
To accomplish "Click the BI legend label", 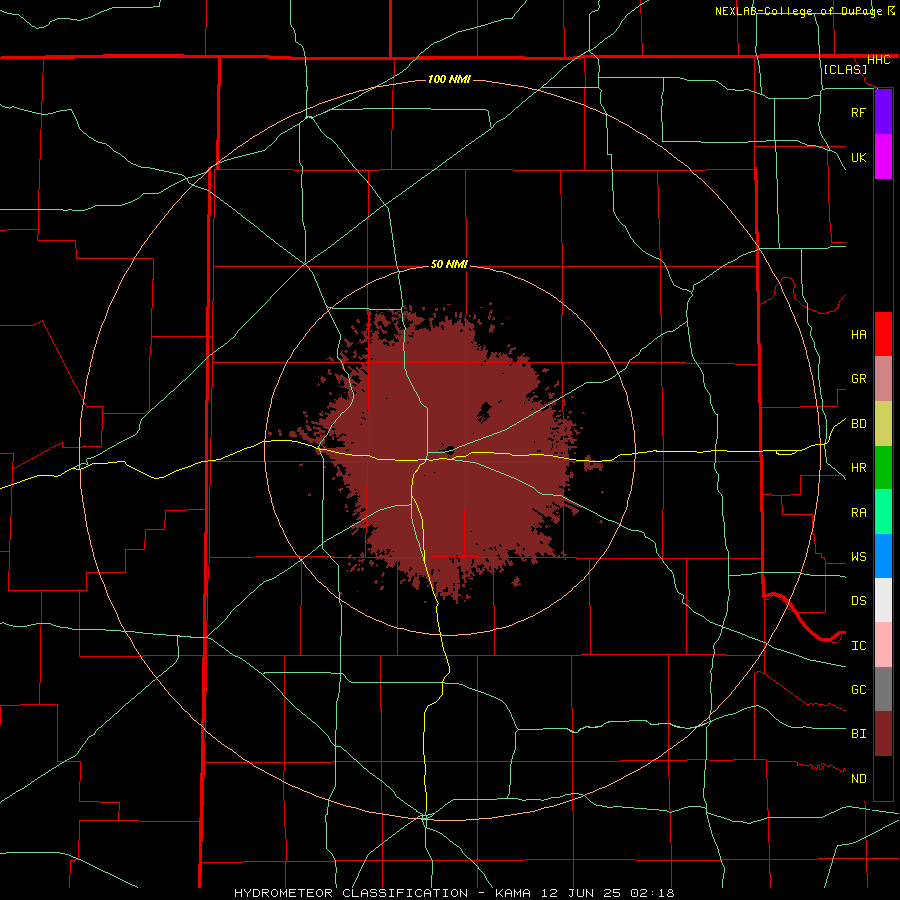I will click(x=858, y=734).
